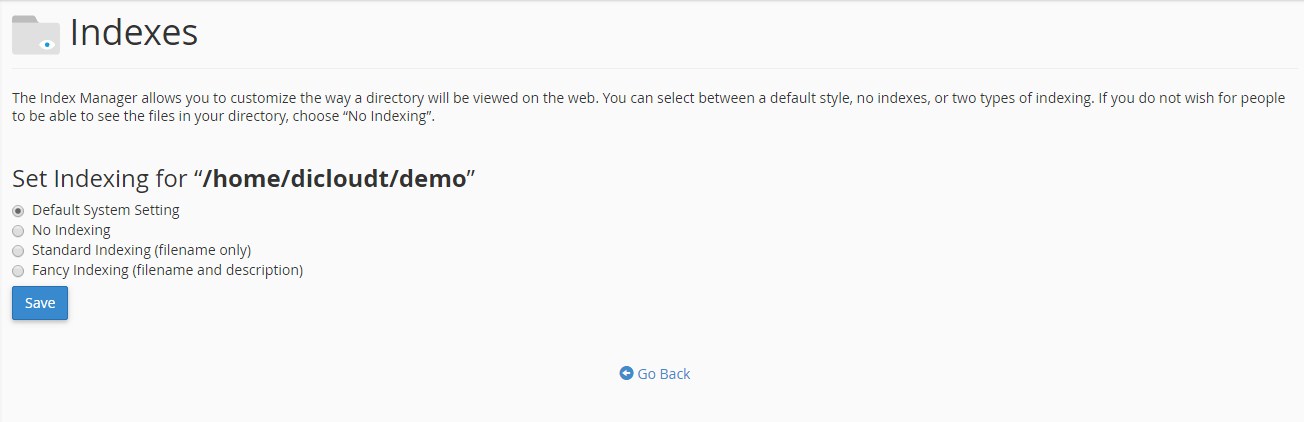1304x422 pixels.
Task: Enable the Standard Indexing radio button
Action: tap(18, 251)
